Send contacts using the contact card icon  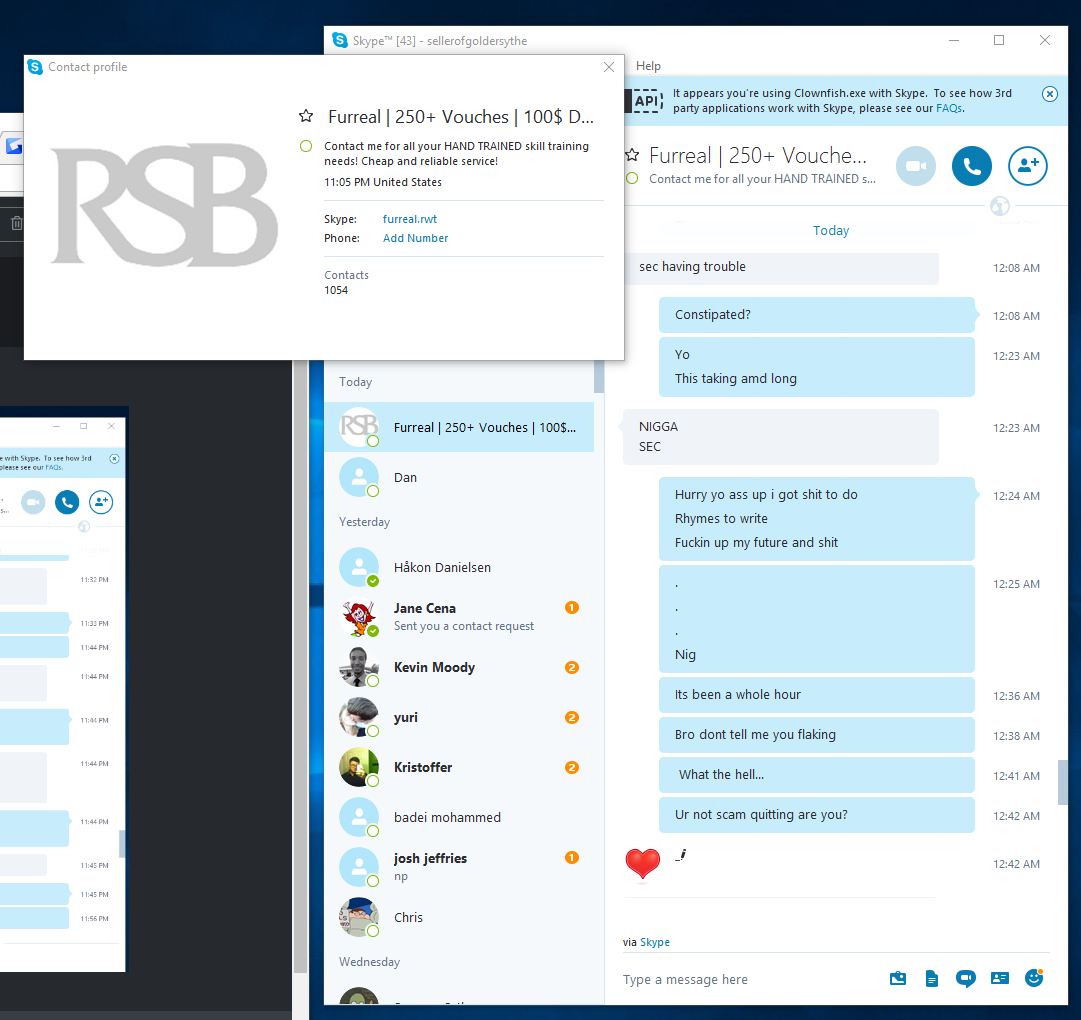pos(1000,978)
